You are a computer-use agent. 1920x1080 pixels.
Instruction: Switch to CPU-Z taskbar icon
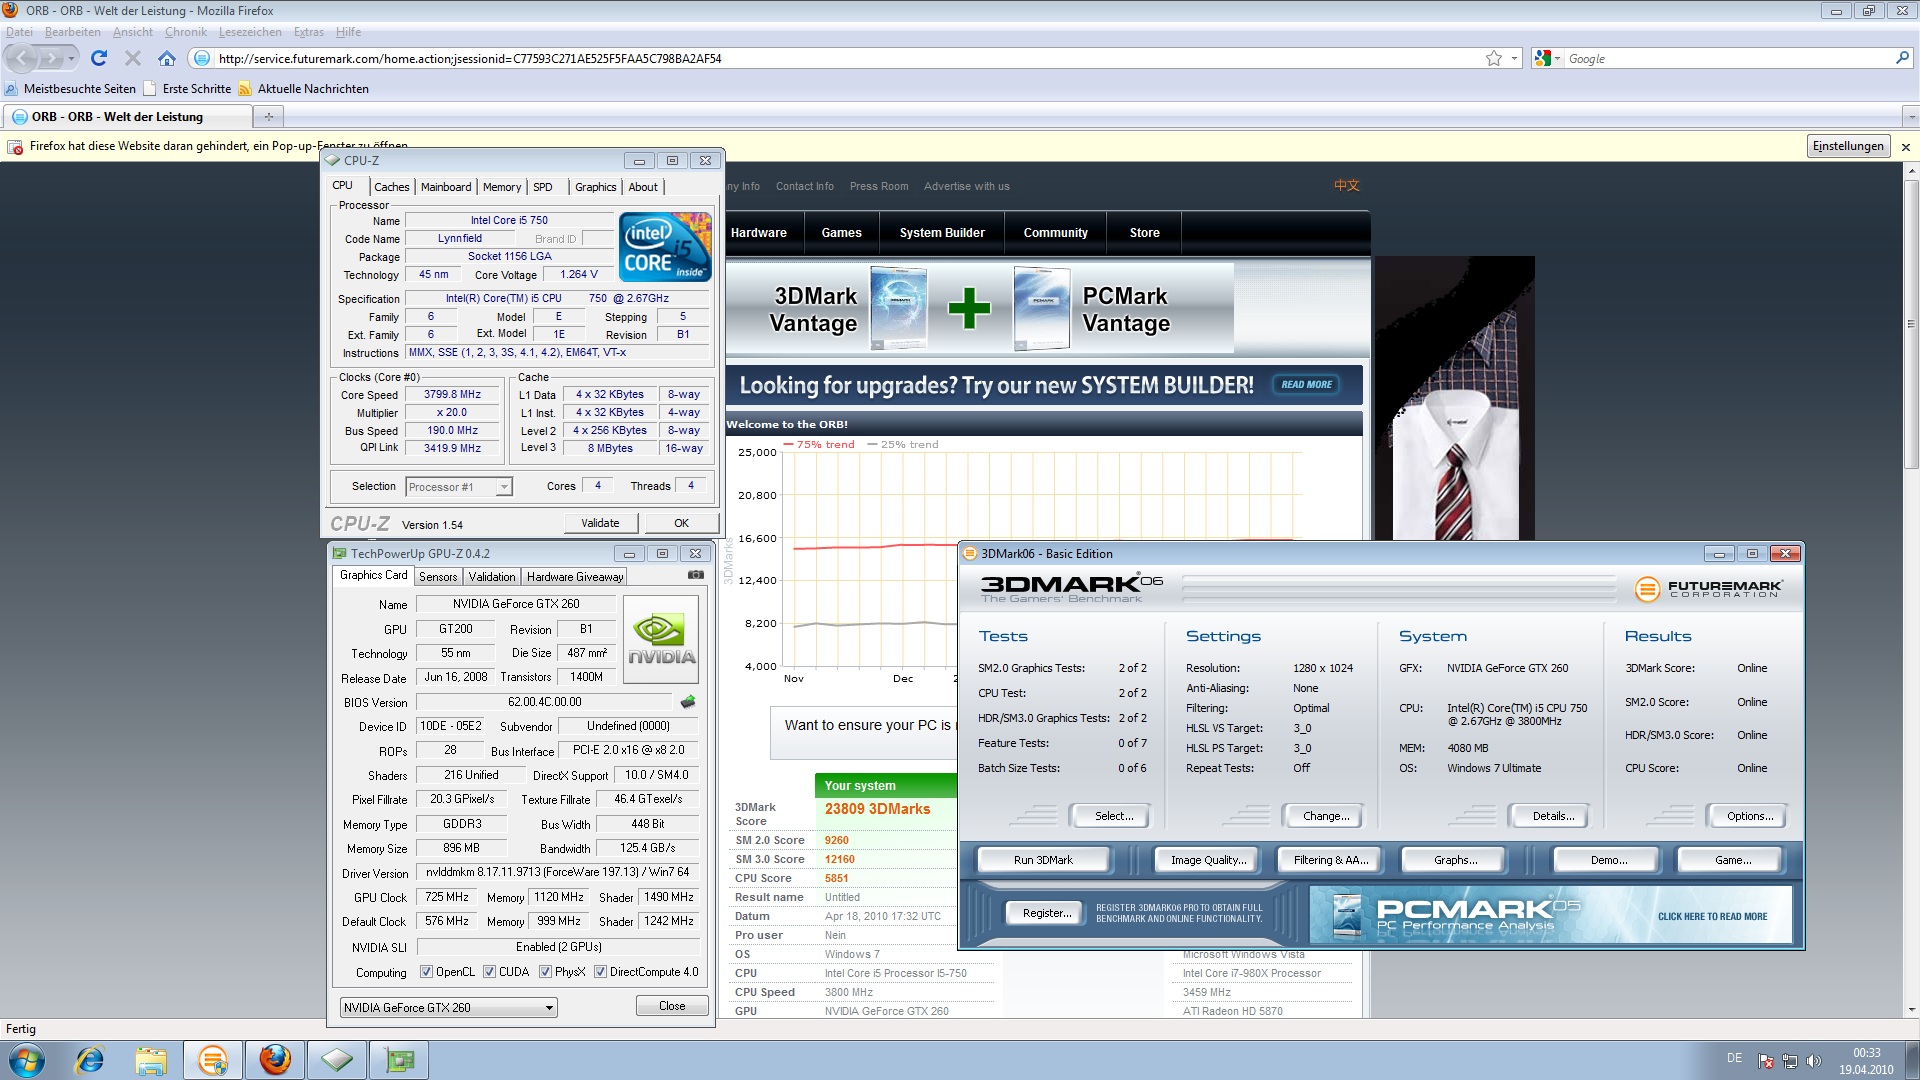337,1060
